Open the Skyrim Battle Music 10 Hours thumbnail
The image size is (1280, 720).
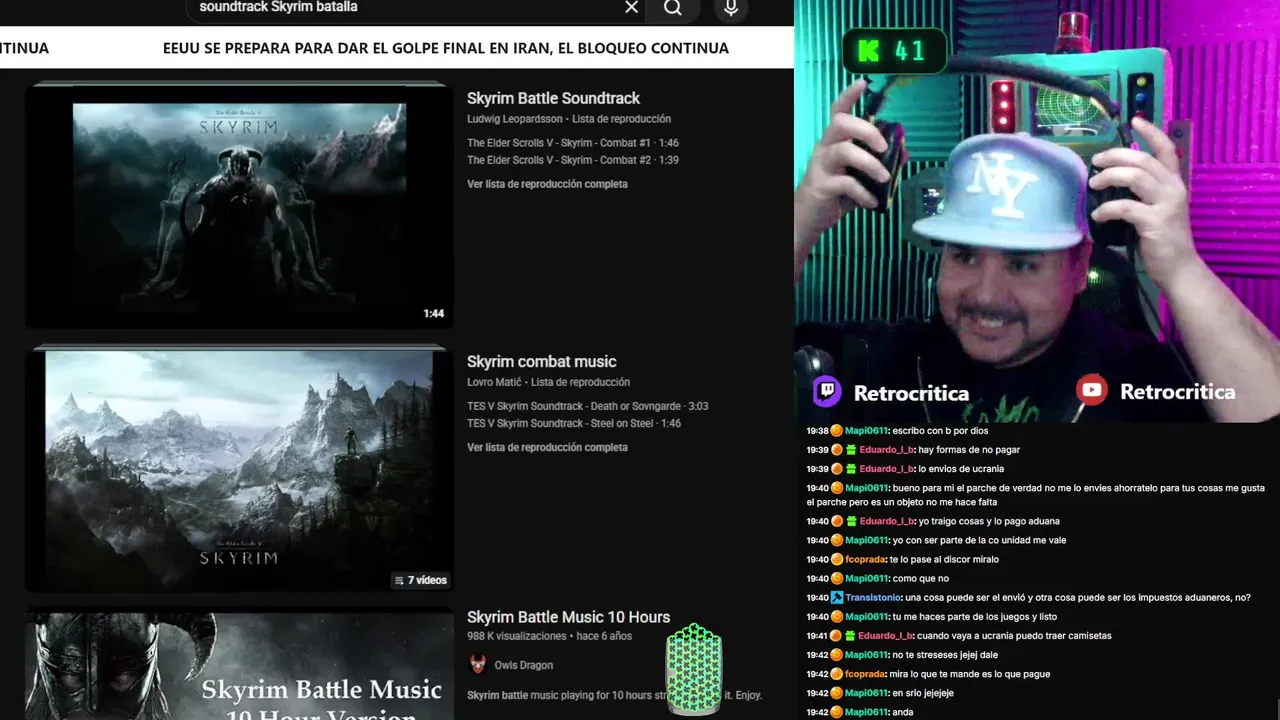[x=239, y=665]
